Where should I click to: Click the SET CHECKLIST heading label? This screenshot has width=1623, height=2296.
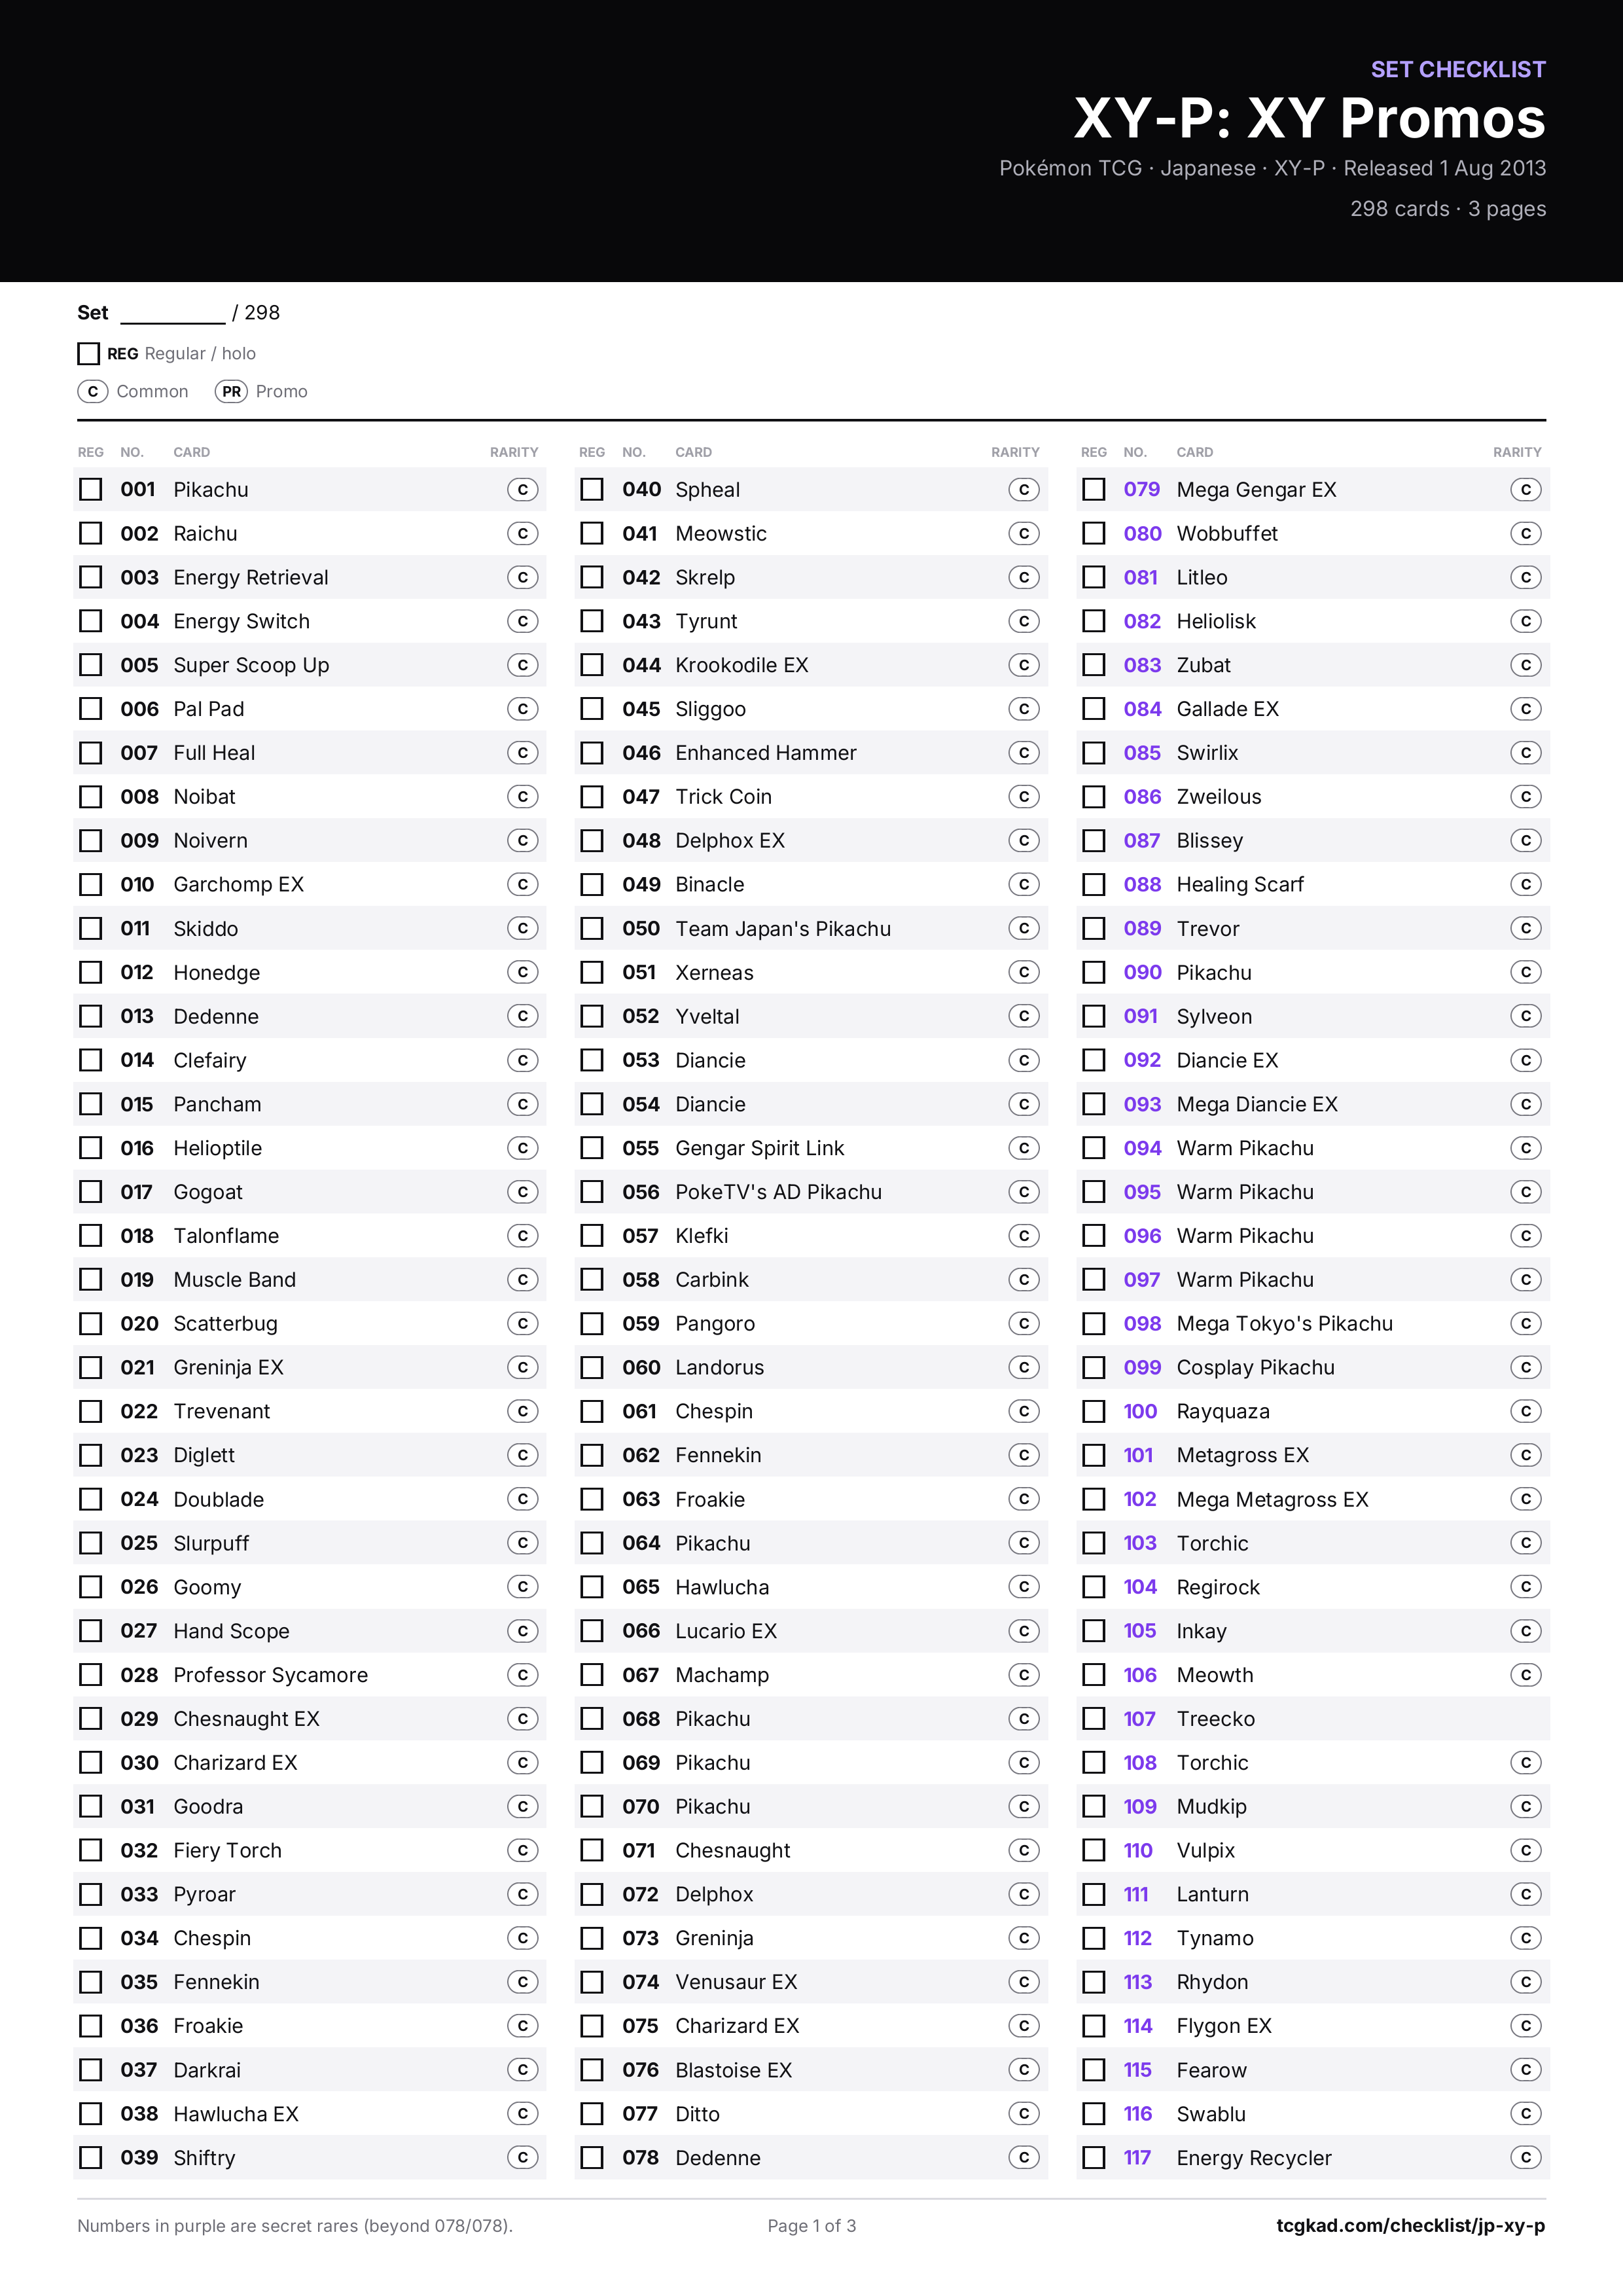pyautogui.click(x=1458, y=69)
